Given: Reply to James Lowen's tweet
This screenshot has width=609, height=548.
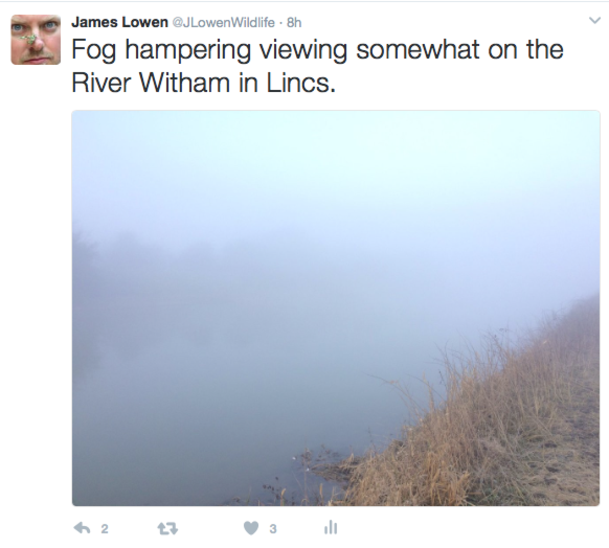Looking at the screenshot, I should pos(82,528).
